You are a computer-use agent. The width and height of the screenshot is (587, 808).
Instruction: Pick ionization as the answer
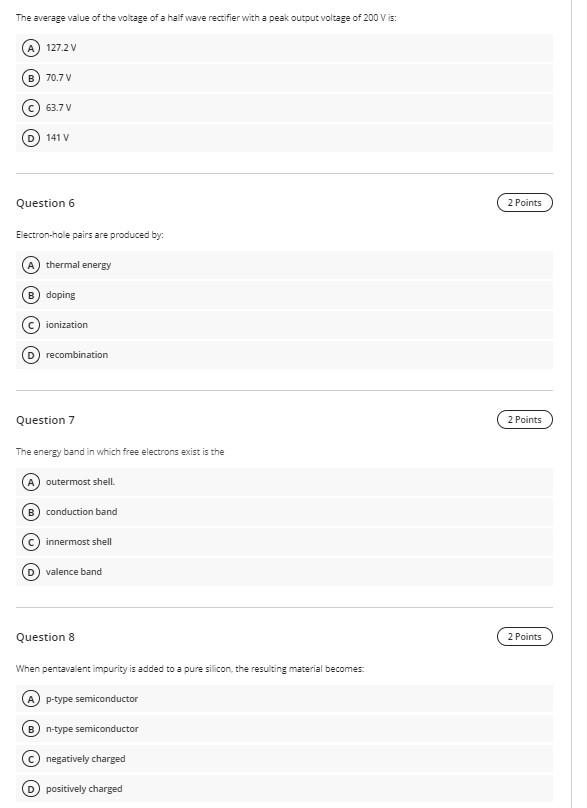(284, 325)
